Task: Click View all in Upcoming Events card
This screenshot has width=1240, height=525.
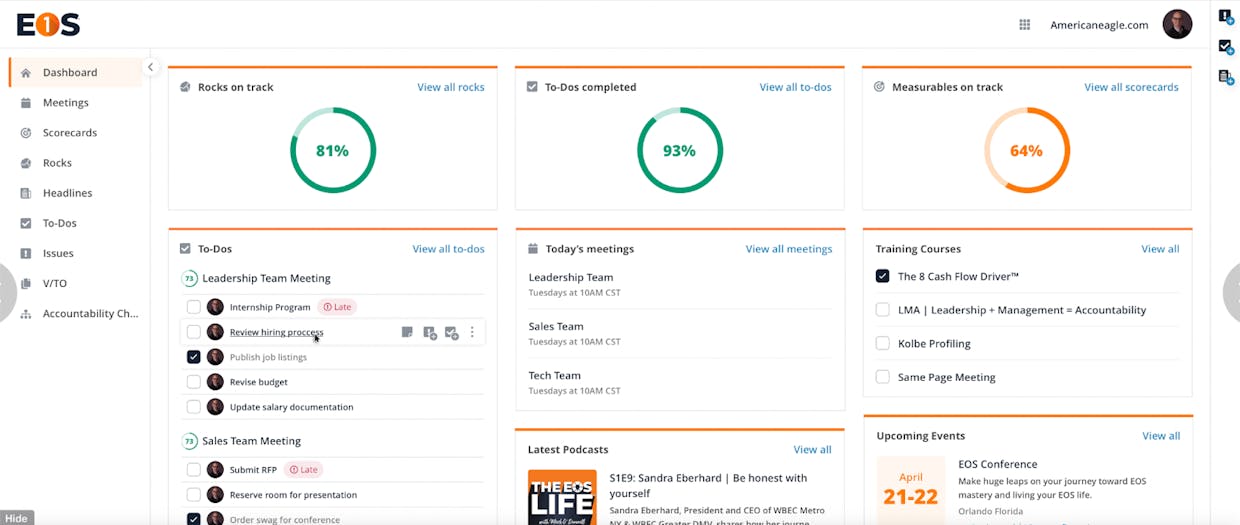Action: pyautogui.click(x=1161, y=436)
